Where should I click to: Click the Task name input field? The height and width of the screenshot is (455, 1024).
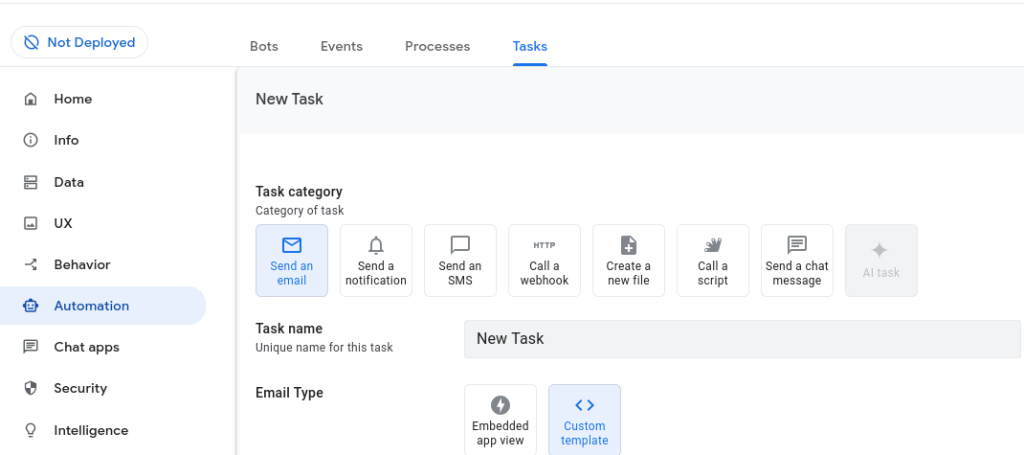[x=742, y=339]
